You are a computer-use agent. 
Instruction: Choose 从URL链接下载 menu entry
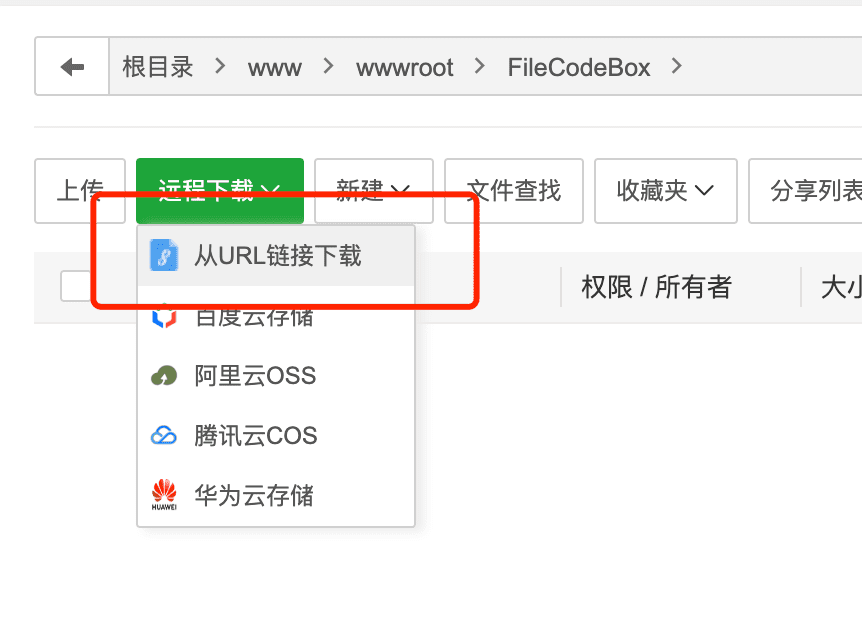point(276,256)
